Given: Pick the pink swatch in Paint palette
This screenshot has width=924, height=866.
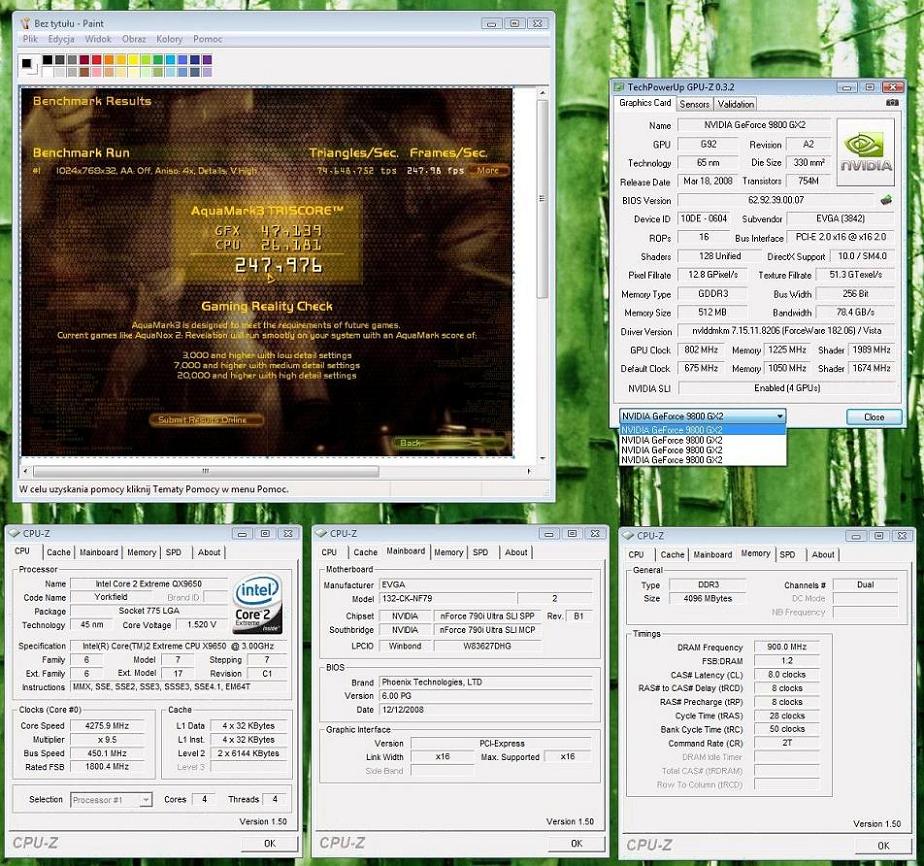Looking at the screenshot, I should coord(96,72).
